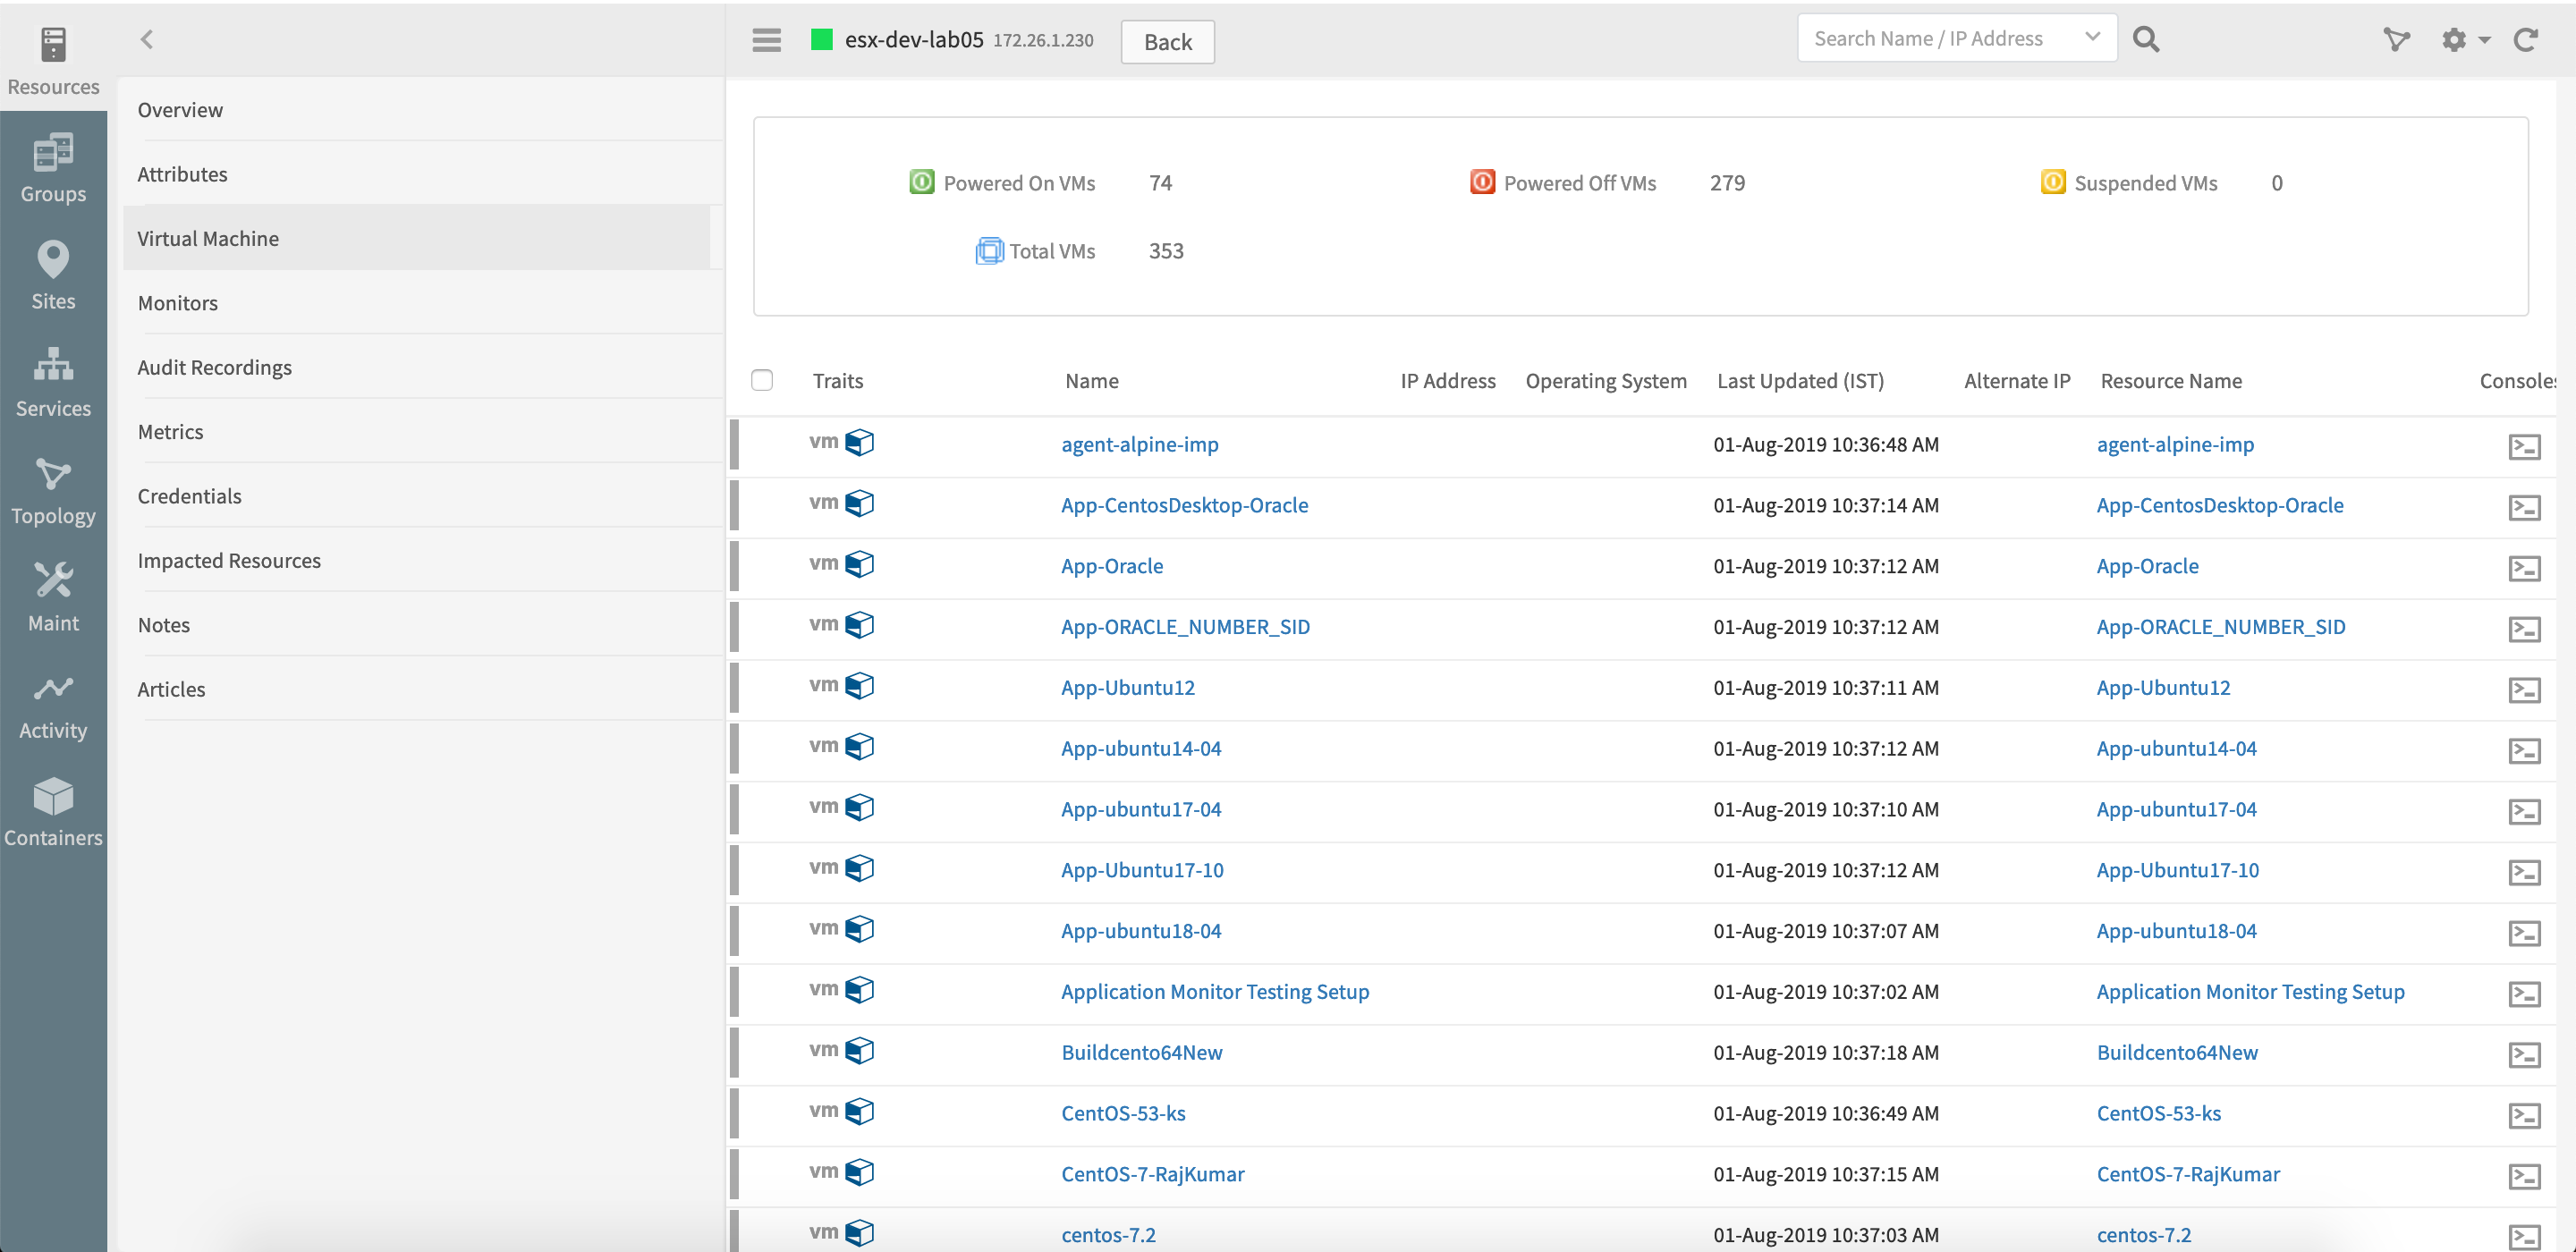Click the Search Name / IP Address field
2576x1252 pixels.
(1930, 37)
